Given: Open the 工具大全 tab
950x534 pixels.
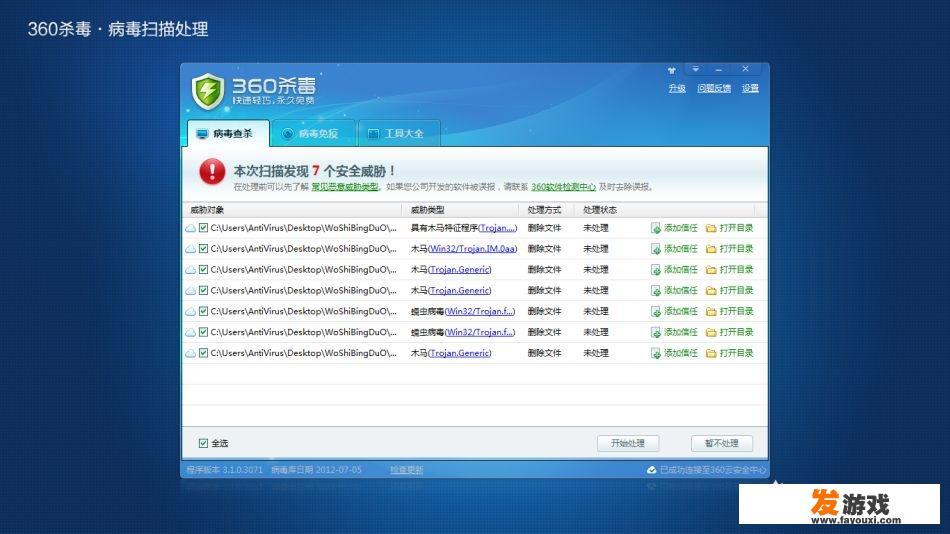Looking at the screenshot, I should coord(399,133).
